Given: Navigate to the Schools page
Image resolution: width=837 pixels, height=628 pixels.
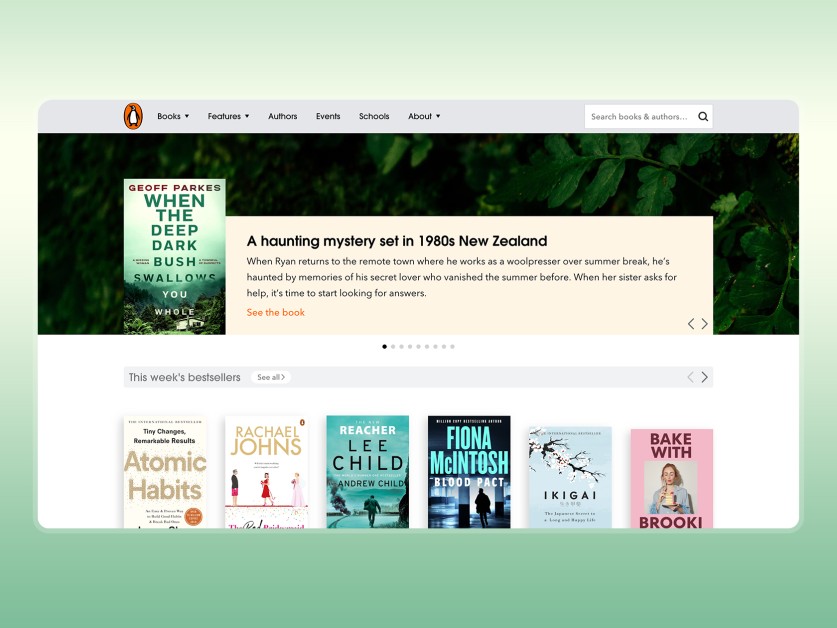Looking at the screenshot, I should pyautogui.click(x=374, y=116).
